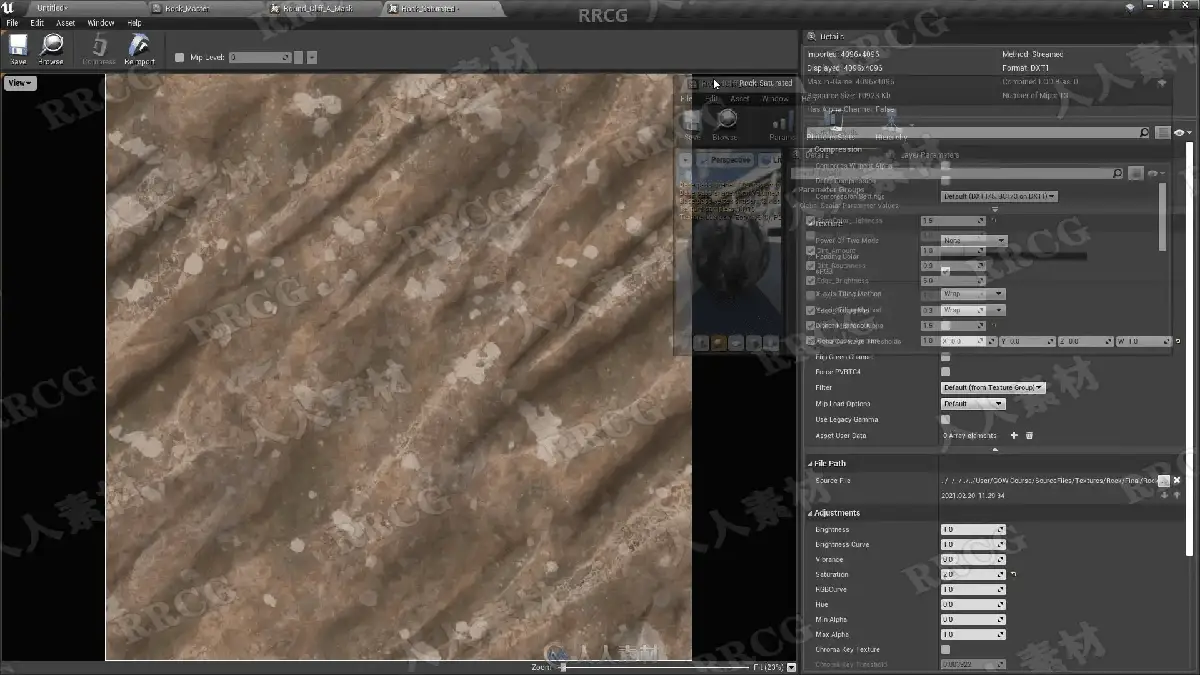Toggle the Mip Level checkbox
The image size is (1200, 675).
(180, 58)
